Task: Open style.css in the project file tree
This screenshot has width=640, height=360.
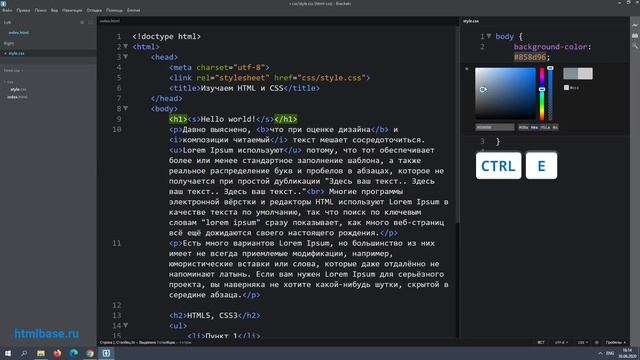Action: 18,89
